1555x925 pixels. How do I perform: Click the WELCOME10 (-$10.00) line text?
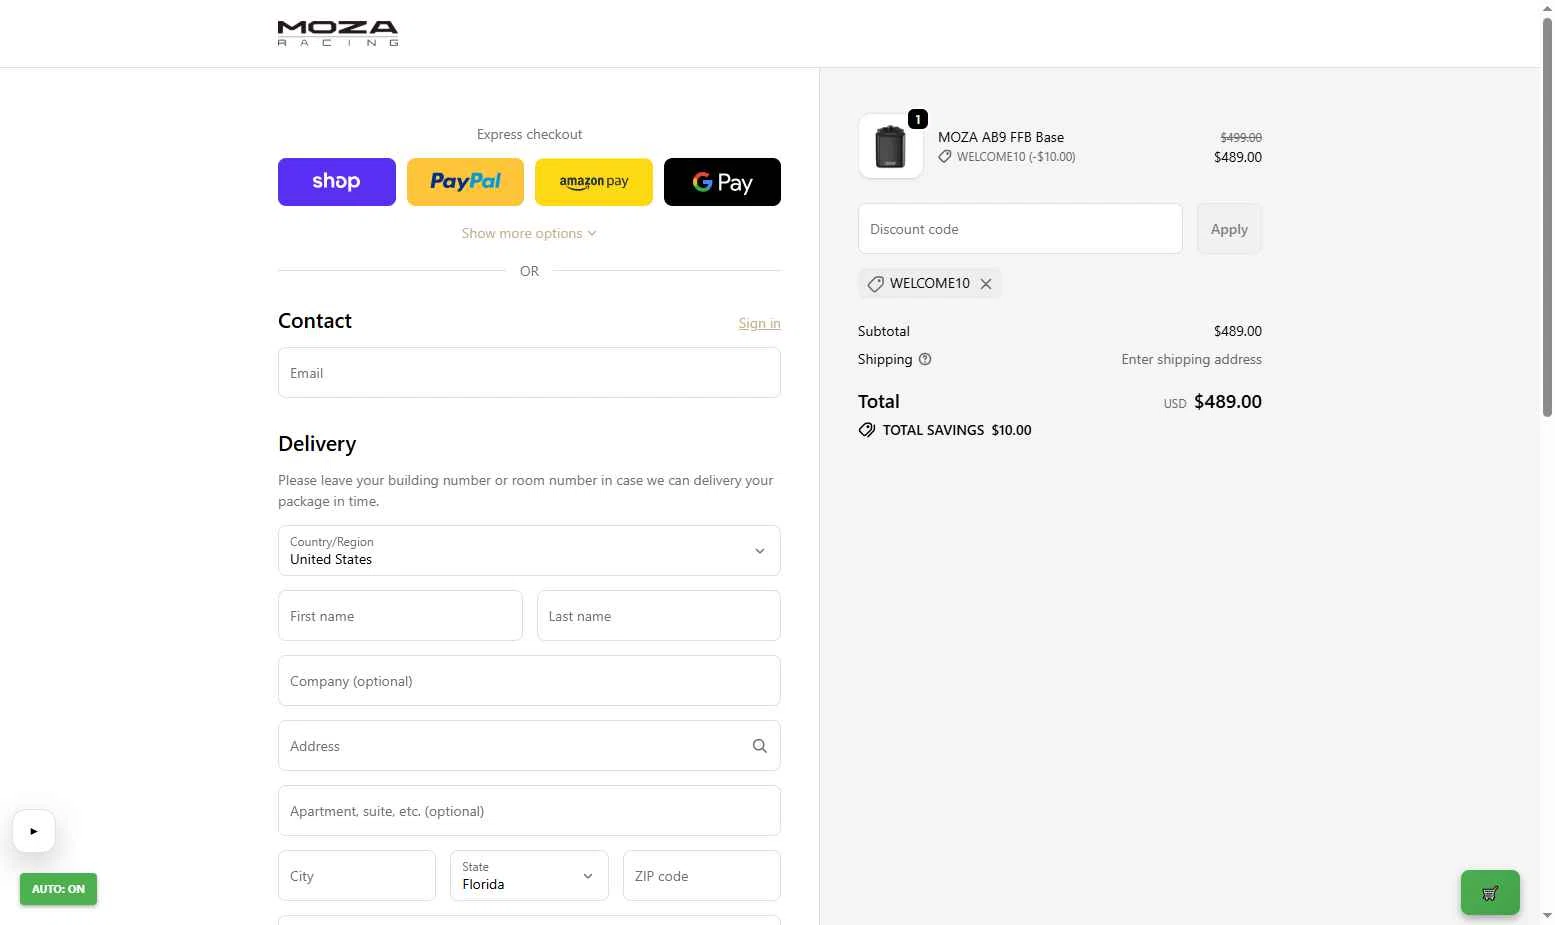click(1016, 157)
